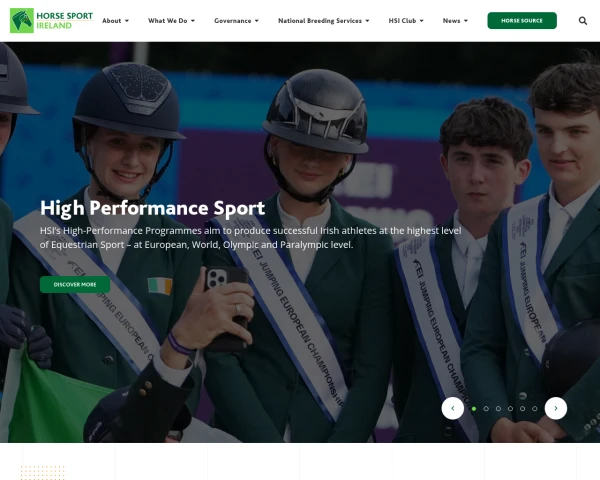Go to previous slide arrow
Image resolution: width=600 pixels, height=480 pixels.
coord(453,408)
